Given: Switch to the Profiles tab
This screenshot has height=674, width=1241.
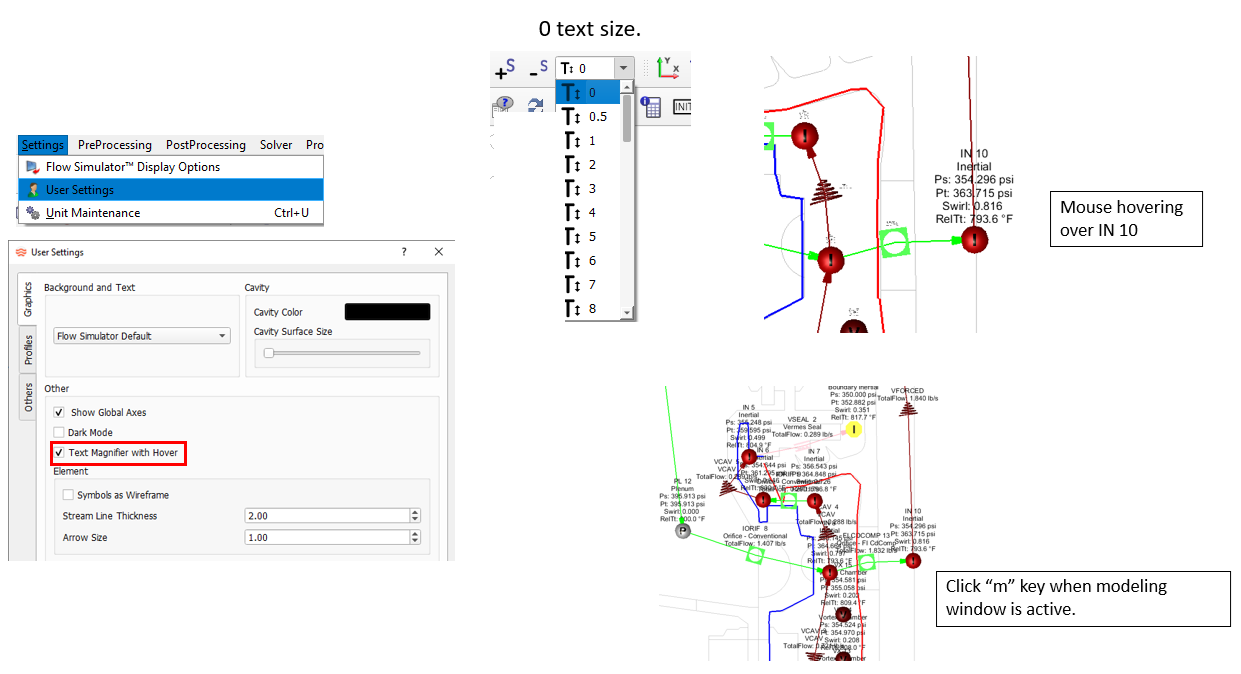Looking at the screenshot, I should (x=29, y=349).
